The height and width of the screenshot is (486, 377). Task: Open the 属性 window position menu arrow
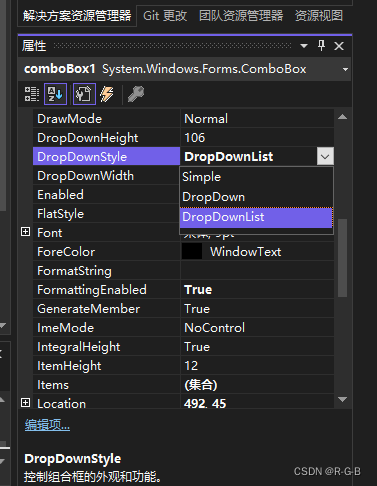[x=304, y=46]
